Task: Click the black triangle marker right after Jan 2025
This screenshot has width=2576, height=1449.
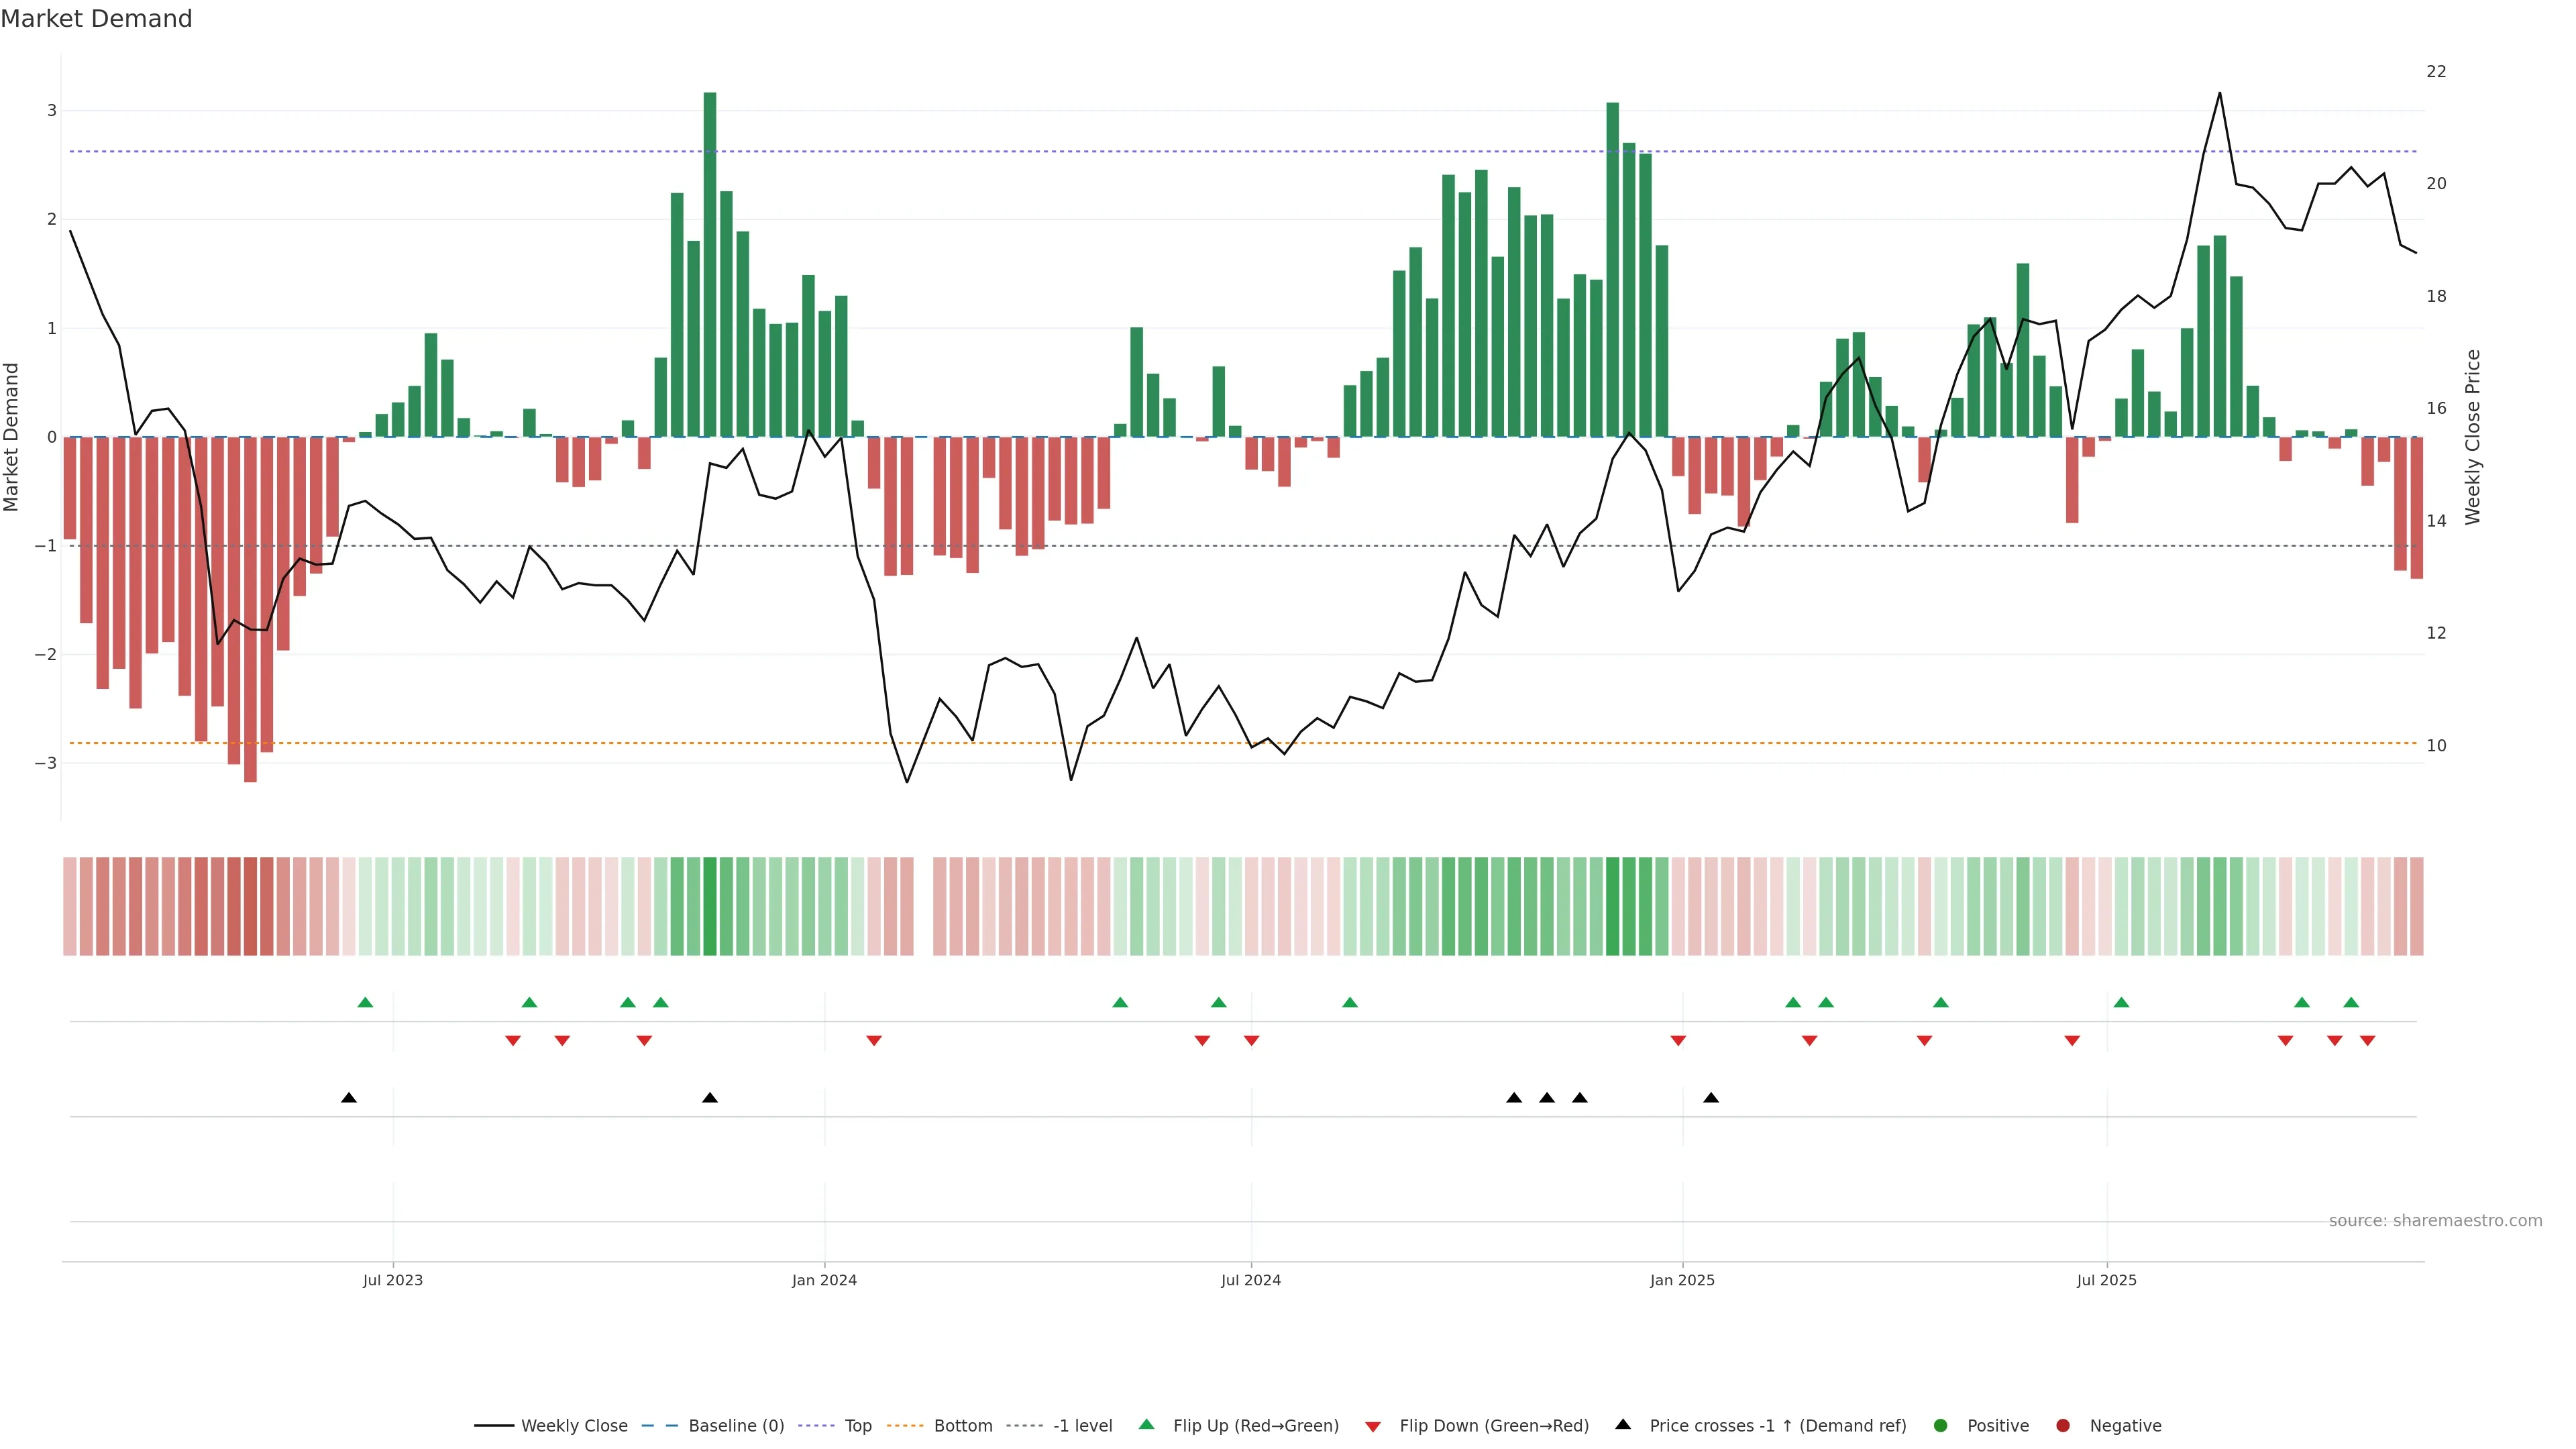Action: 1711,1098
